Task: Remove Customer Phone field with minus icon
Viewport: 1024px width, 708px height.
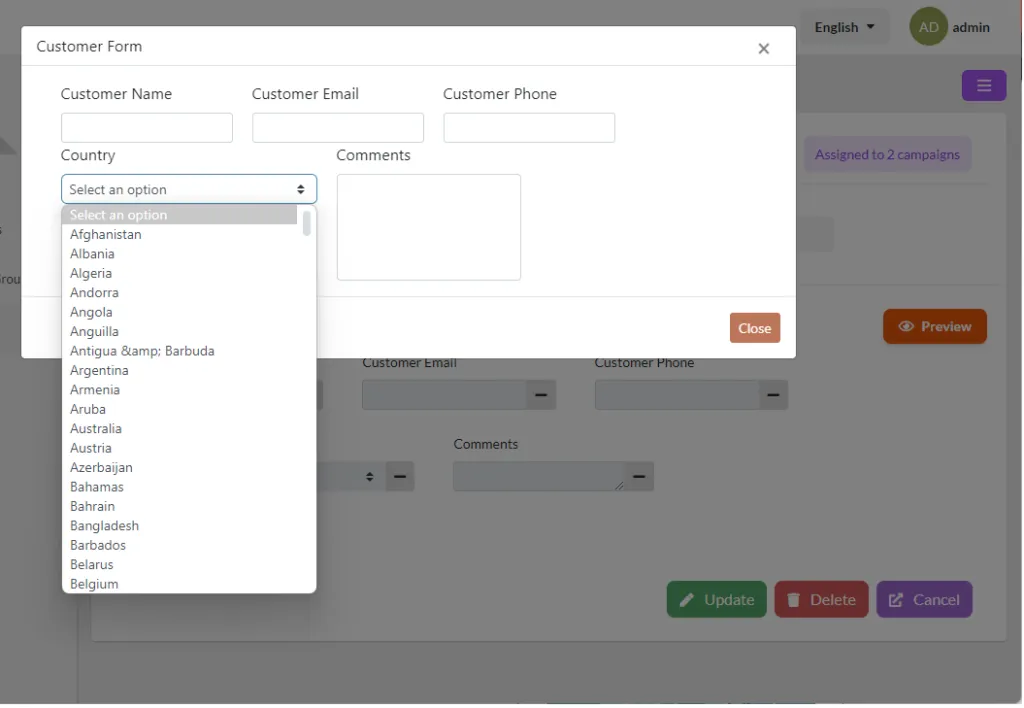Action: [773, 394]
